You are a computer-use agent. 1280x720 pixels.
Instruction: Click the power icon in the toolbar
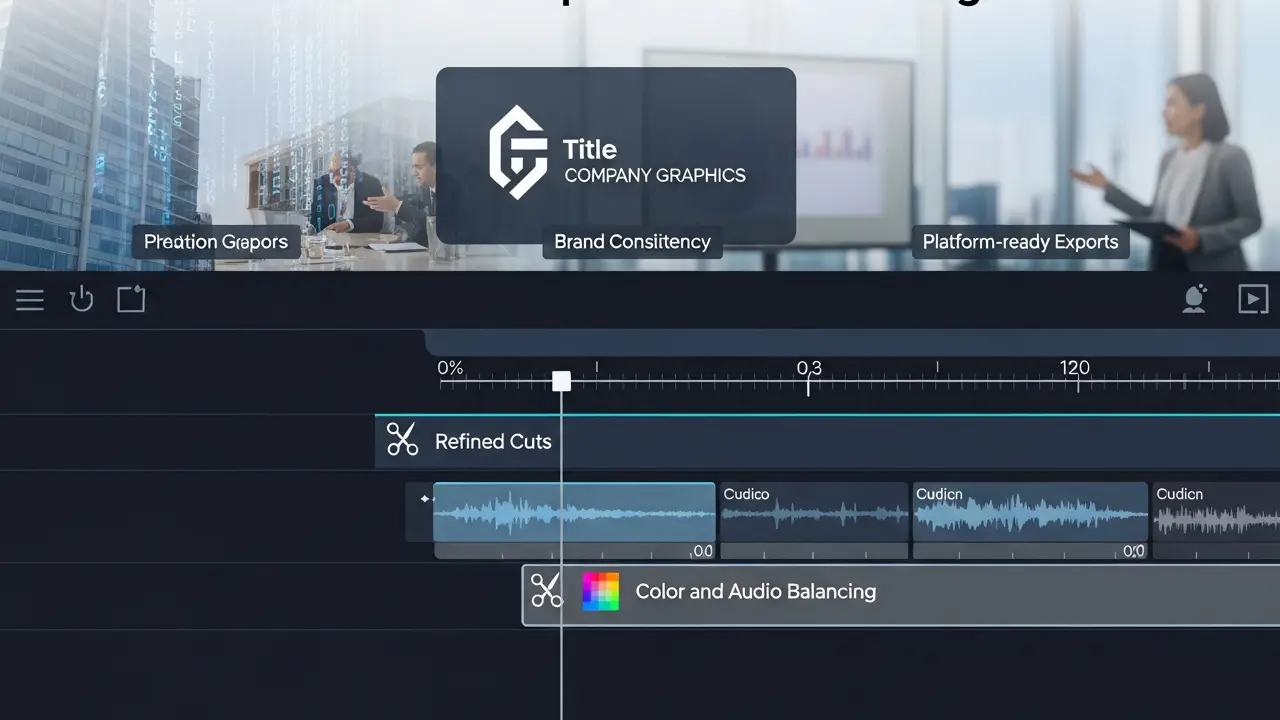pyautogui.click(x=81, y=299)
